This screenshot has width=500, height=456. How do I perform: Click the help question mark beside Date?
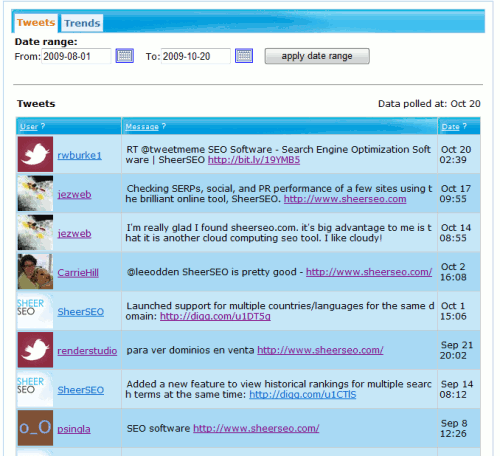[x=465, y=126]
